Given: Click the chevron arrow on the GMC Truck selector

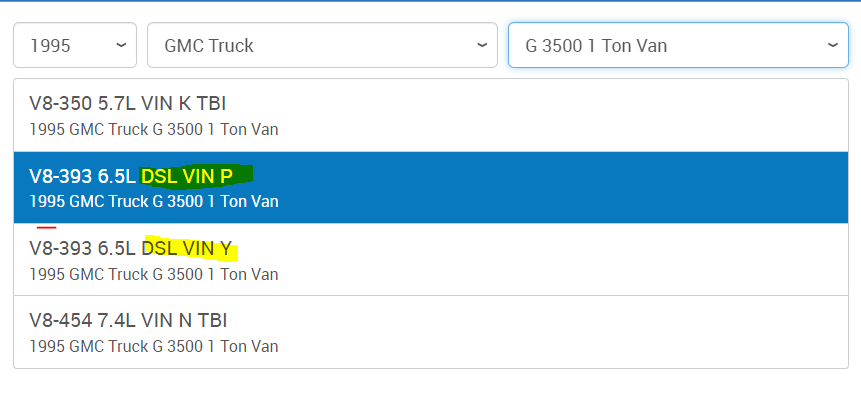Looking at the screenshot, I should pyautogui.click(x=483, y=45).
